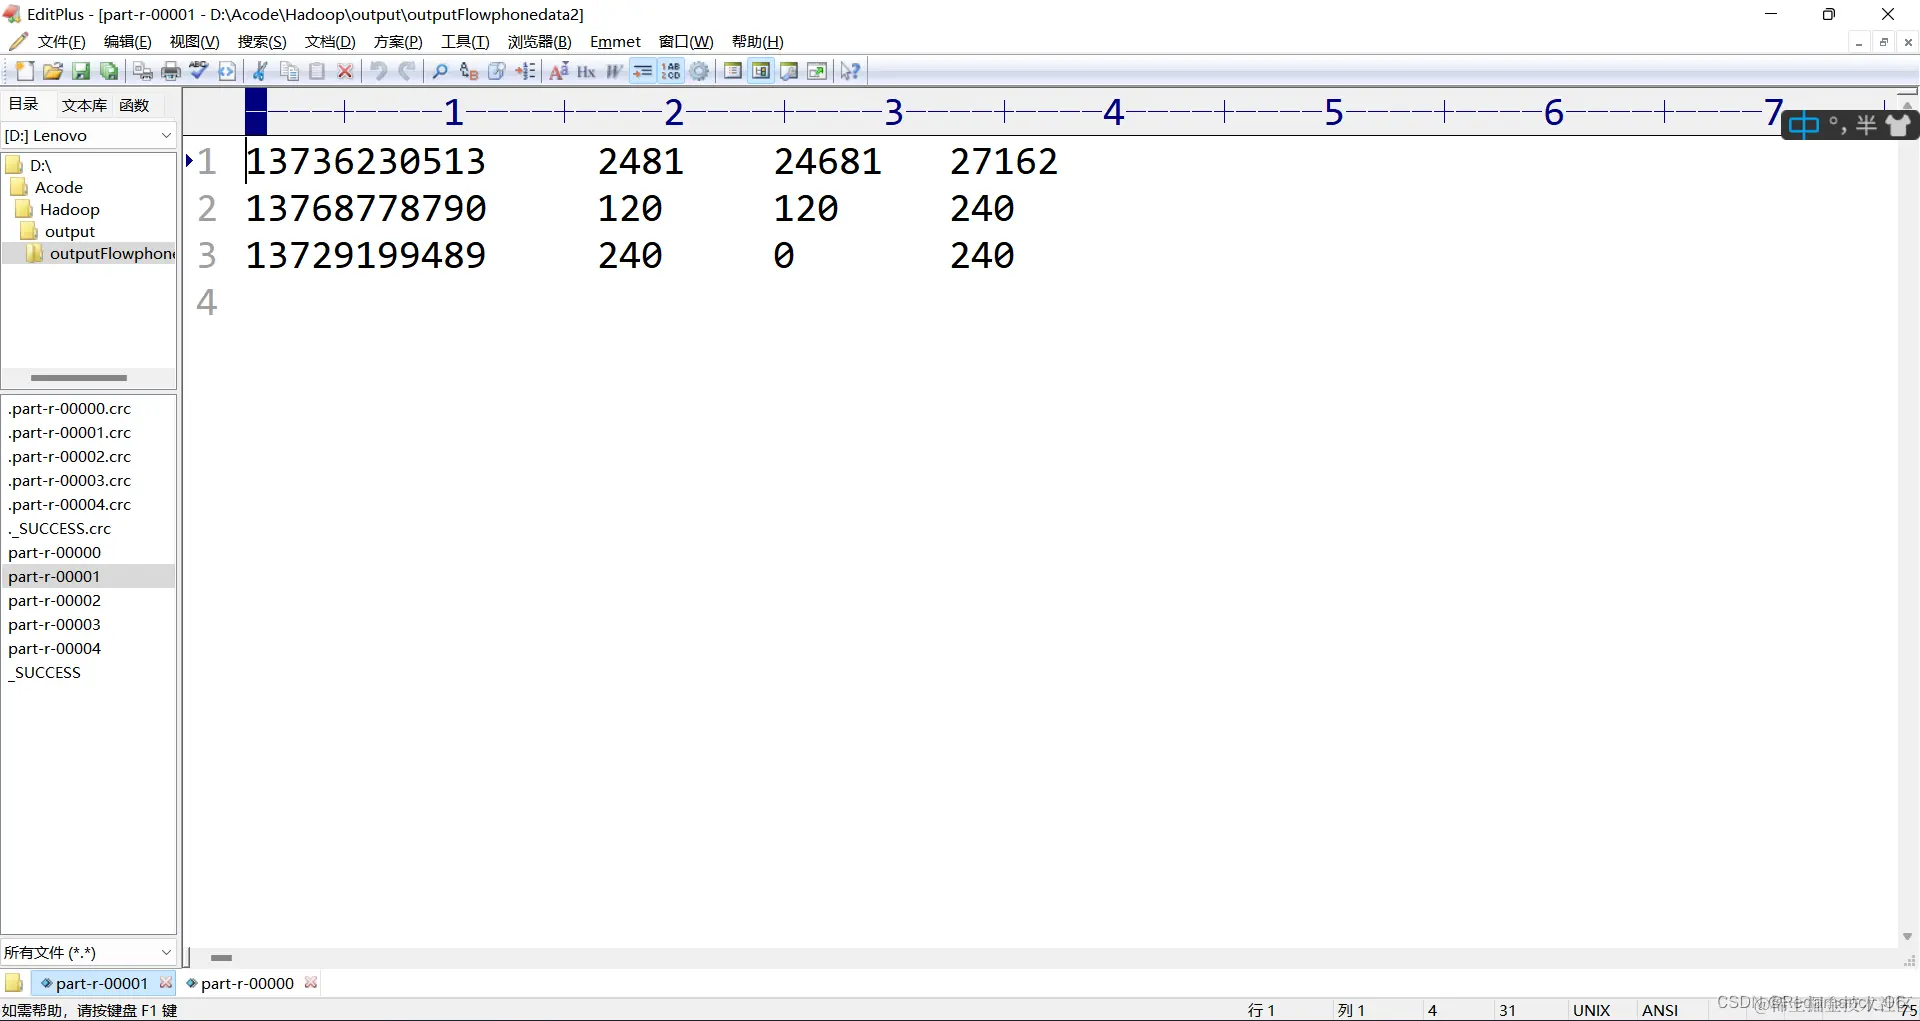
Task: Open file part-r-00002 in the list
Action: 54,600
